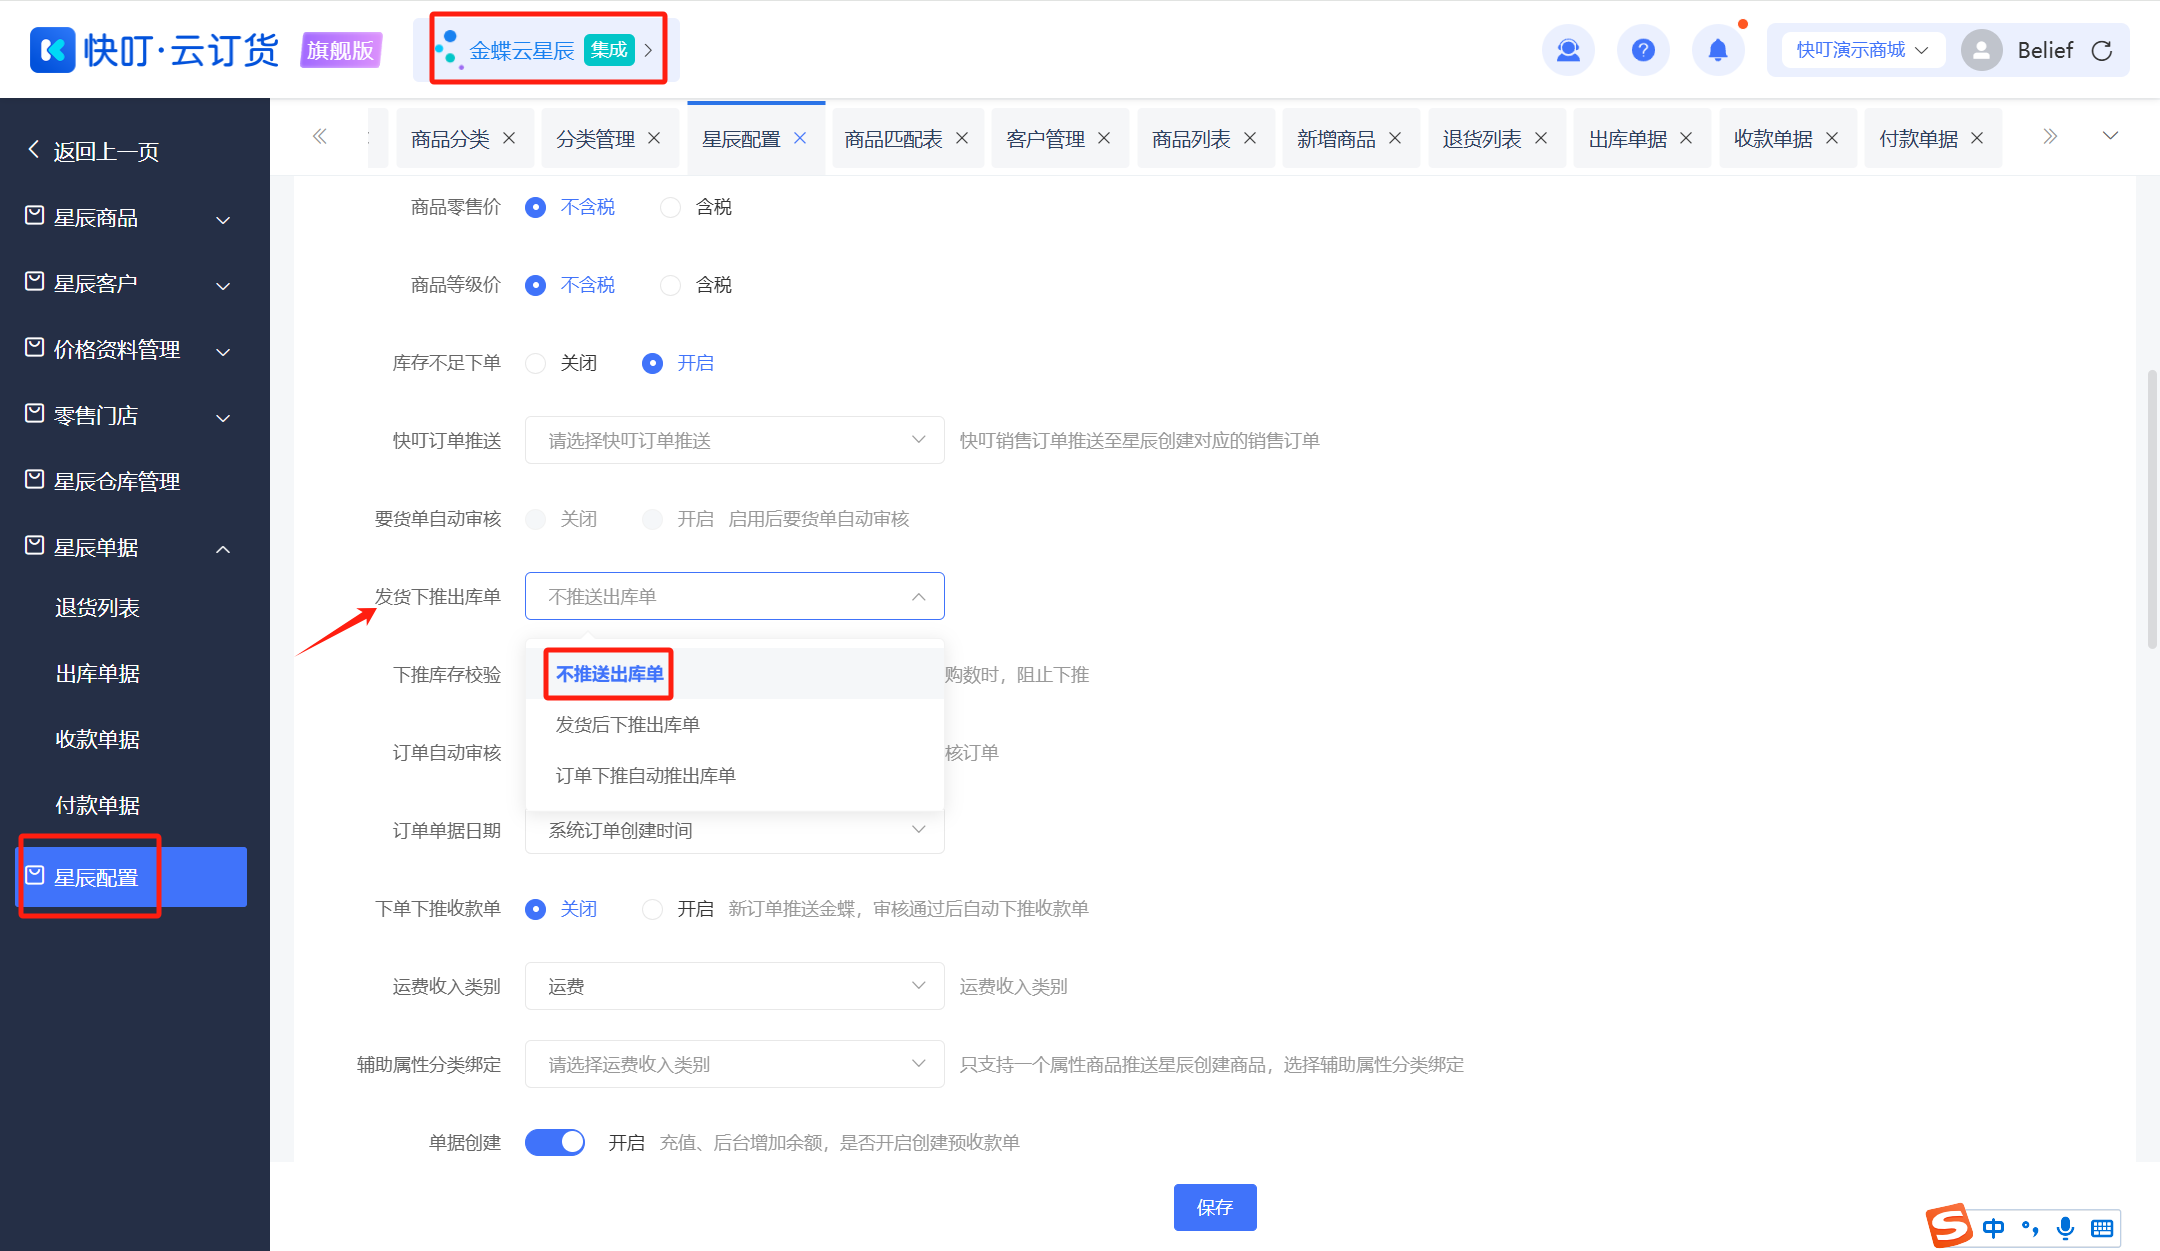The width and height of the screenshot is (2160, 1251).
Task: Open the 订单单据日期 dropdown
Action: coord(735,830)
